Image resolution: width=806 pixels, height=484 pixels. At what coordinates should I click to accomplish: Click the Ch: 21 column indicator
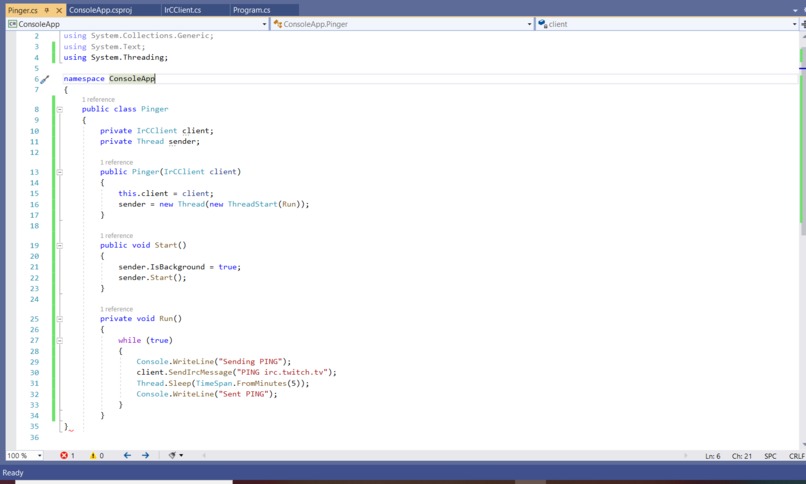(x=741, y=456)
